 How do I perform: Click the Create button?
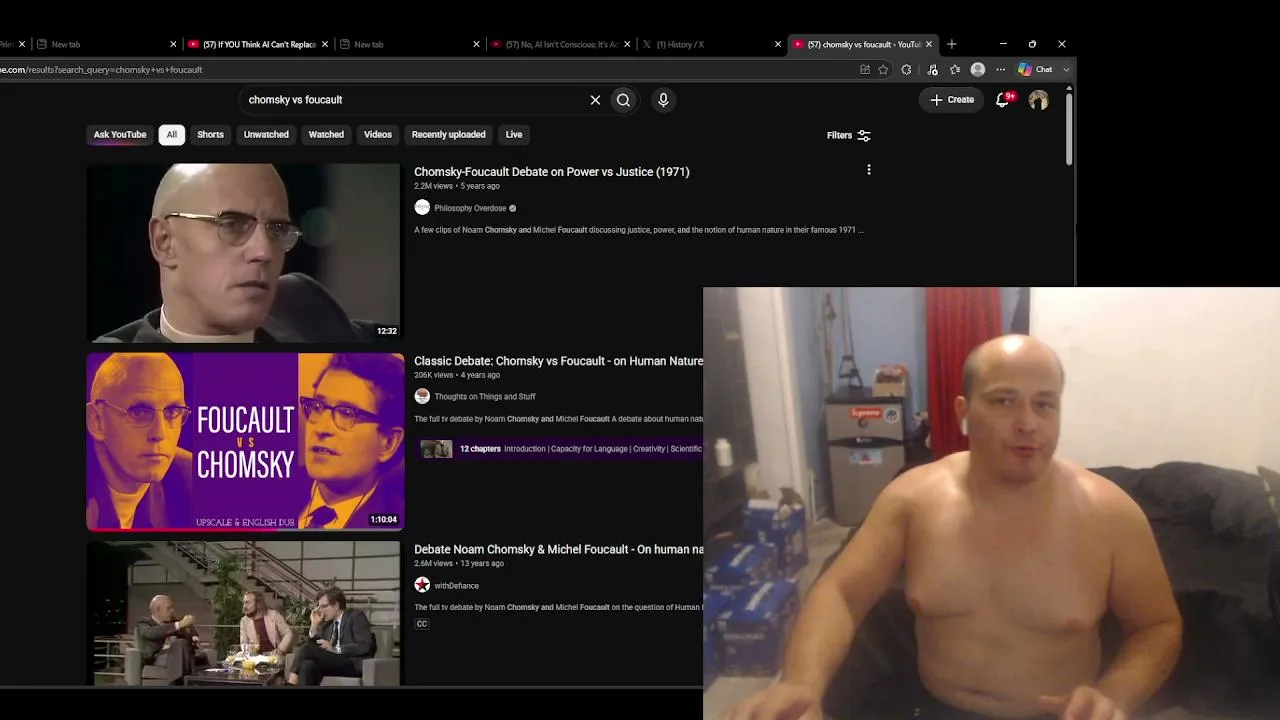pyautogui.click(x=952, y=100)
